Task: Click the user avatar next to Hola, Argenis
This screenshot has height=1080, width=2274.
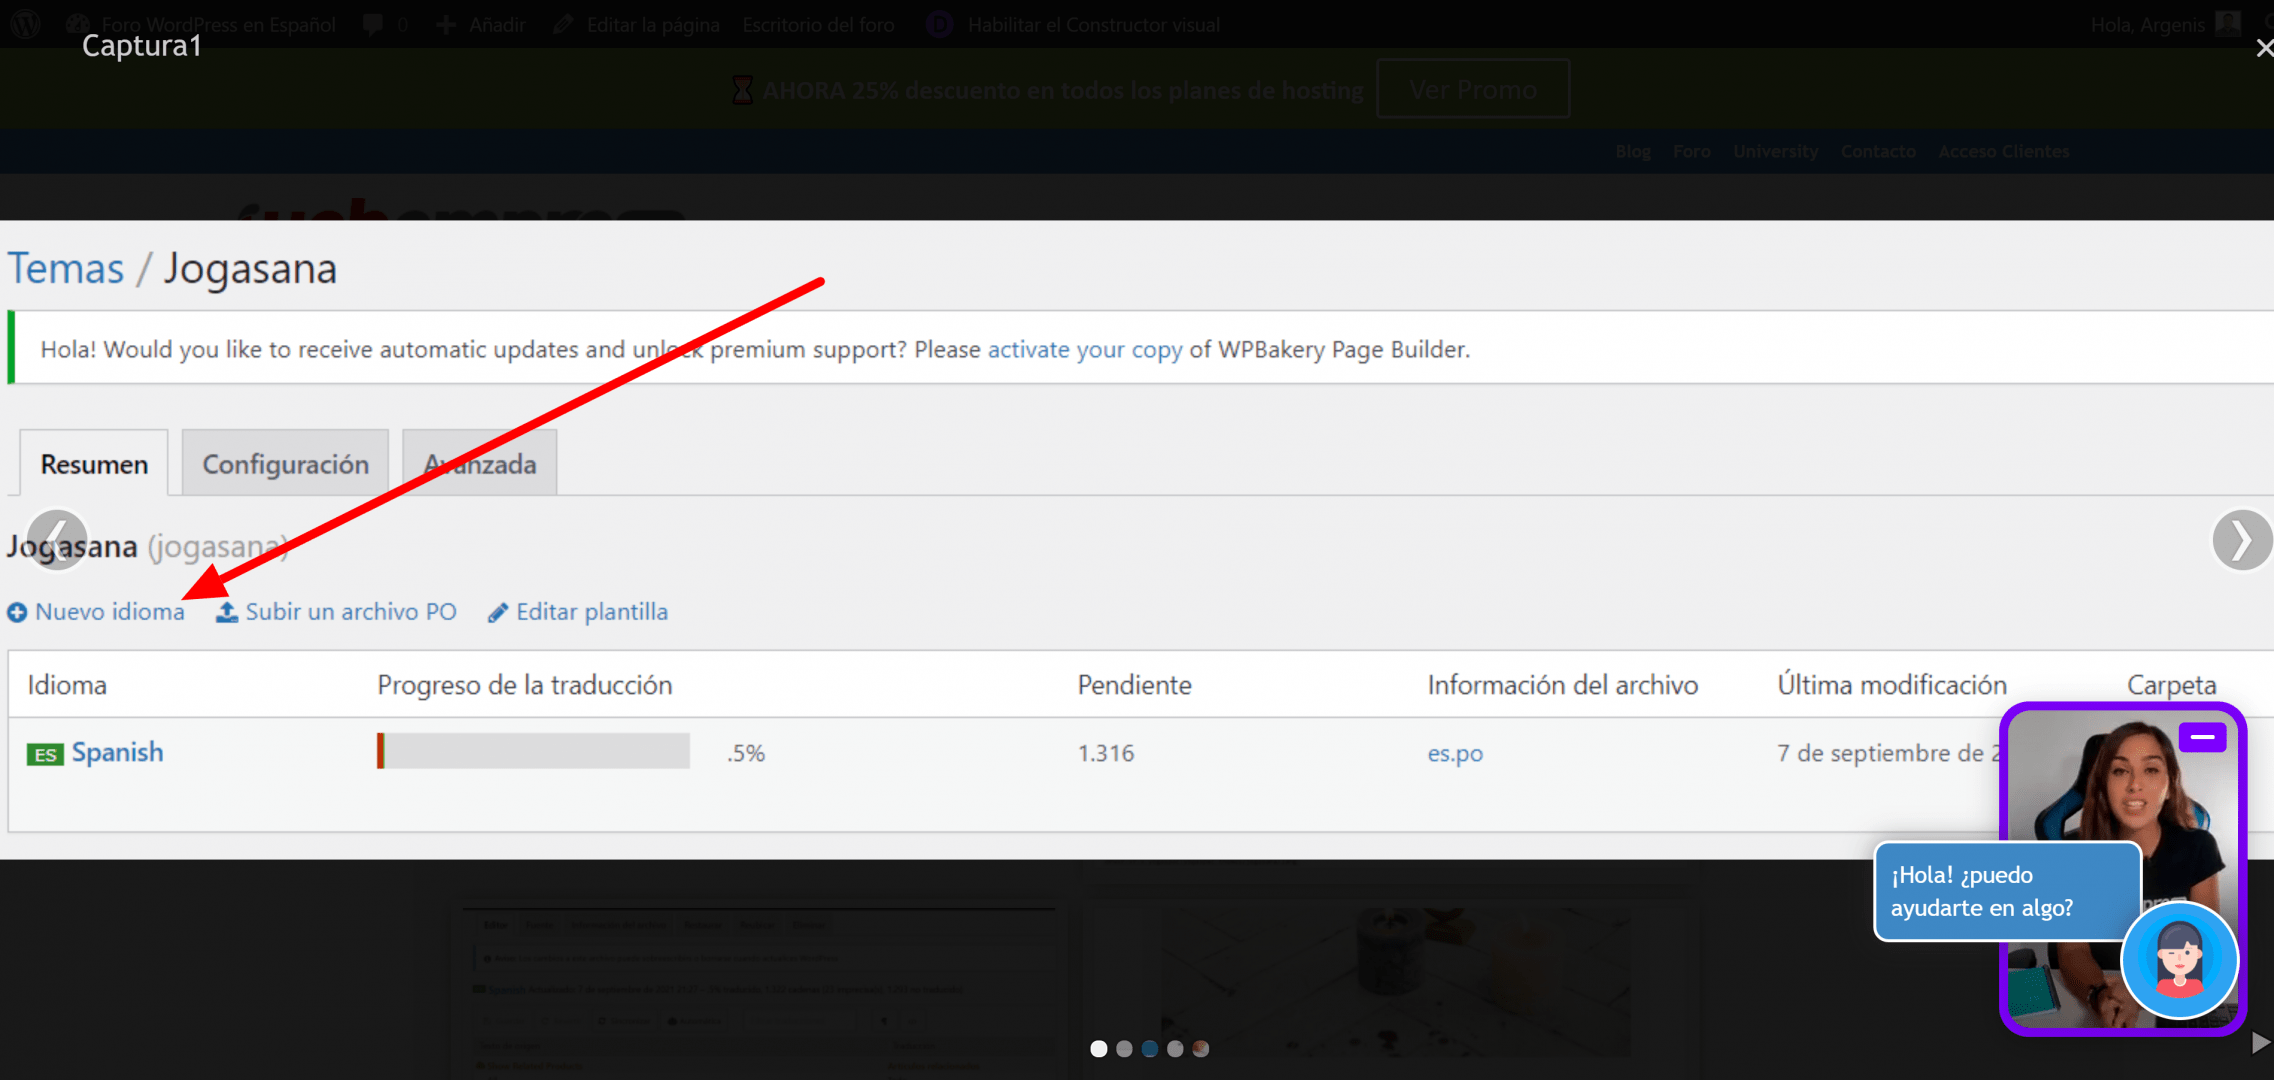Action: (x=2228, y=24)
